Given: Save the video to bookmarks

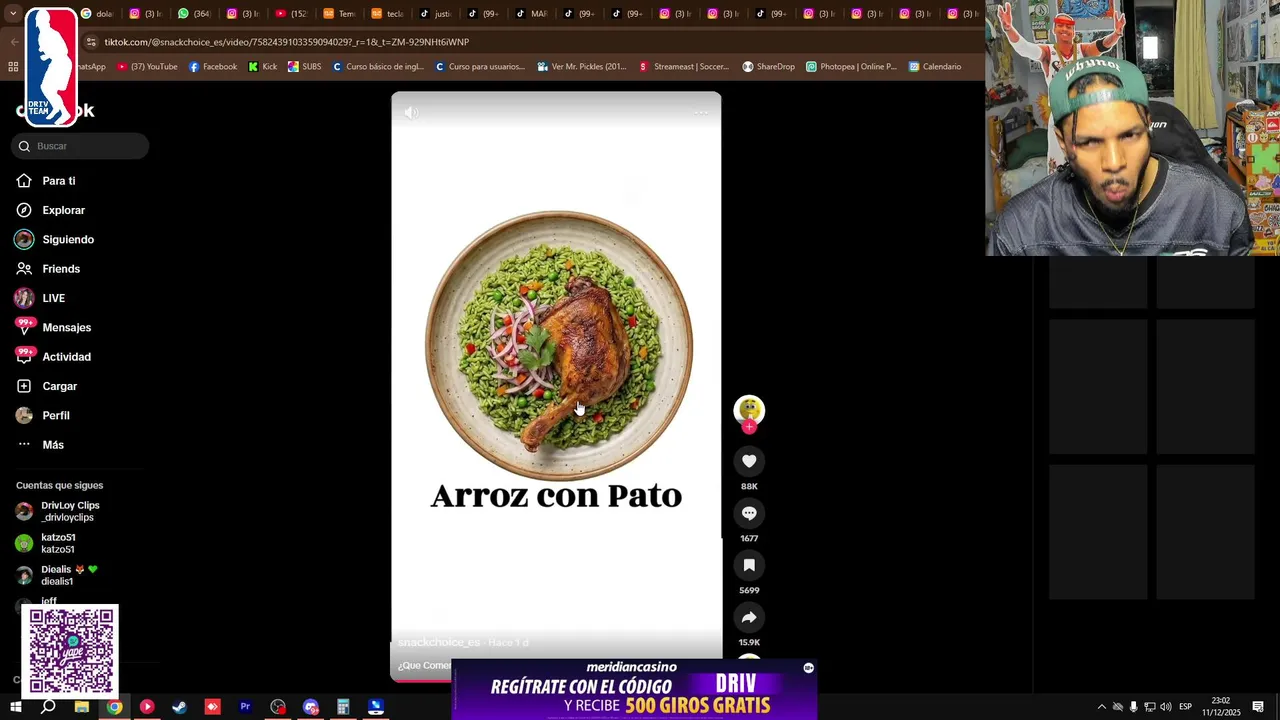Looking at the screenshot, I should [x=749, y=565].
